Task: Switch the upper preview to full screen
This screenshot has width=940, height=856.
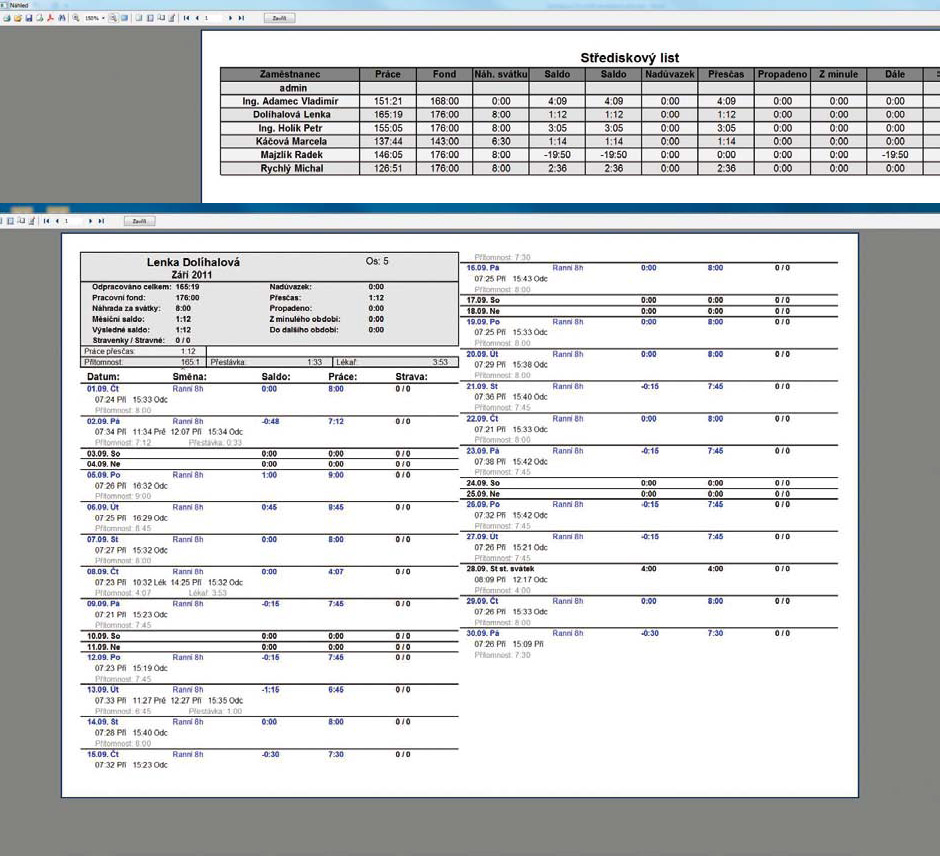Action: 124,18
